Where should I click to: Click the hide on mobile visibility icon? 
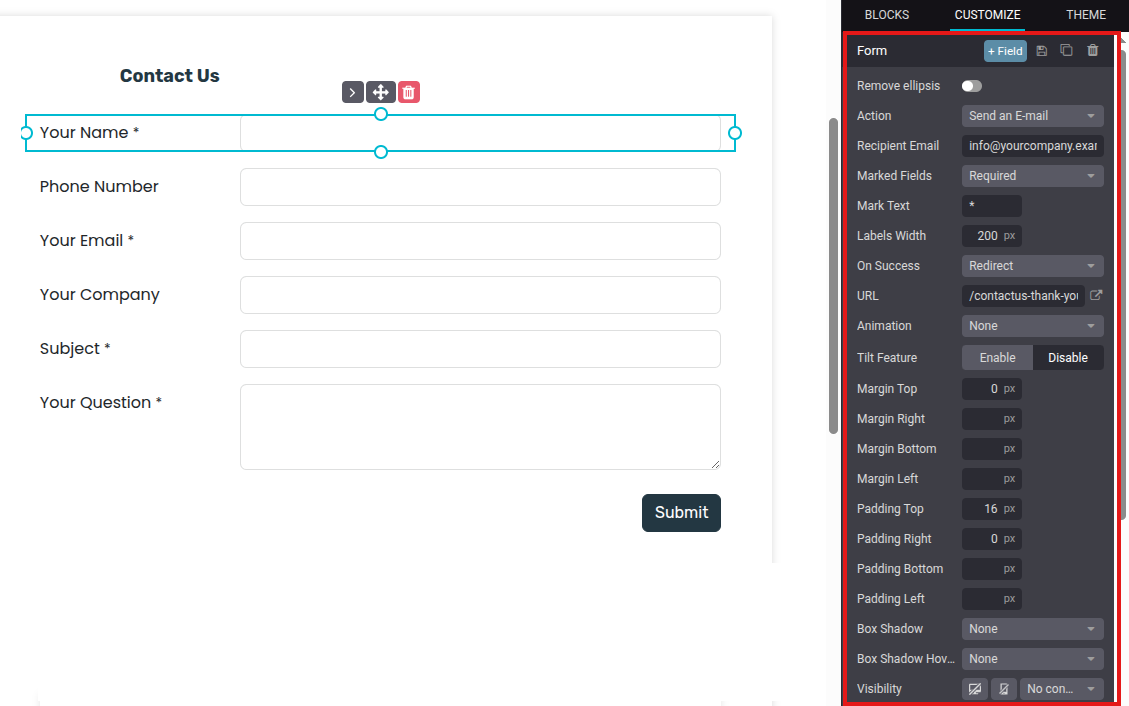(x=1003, y=689)
